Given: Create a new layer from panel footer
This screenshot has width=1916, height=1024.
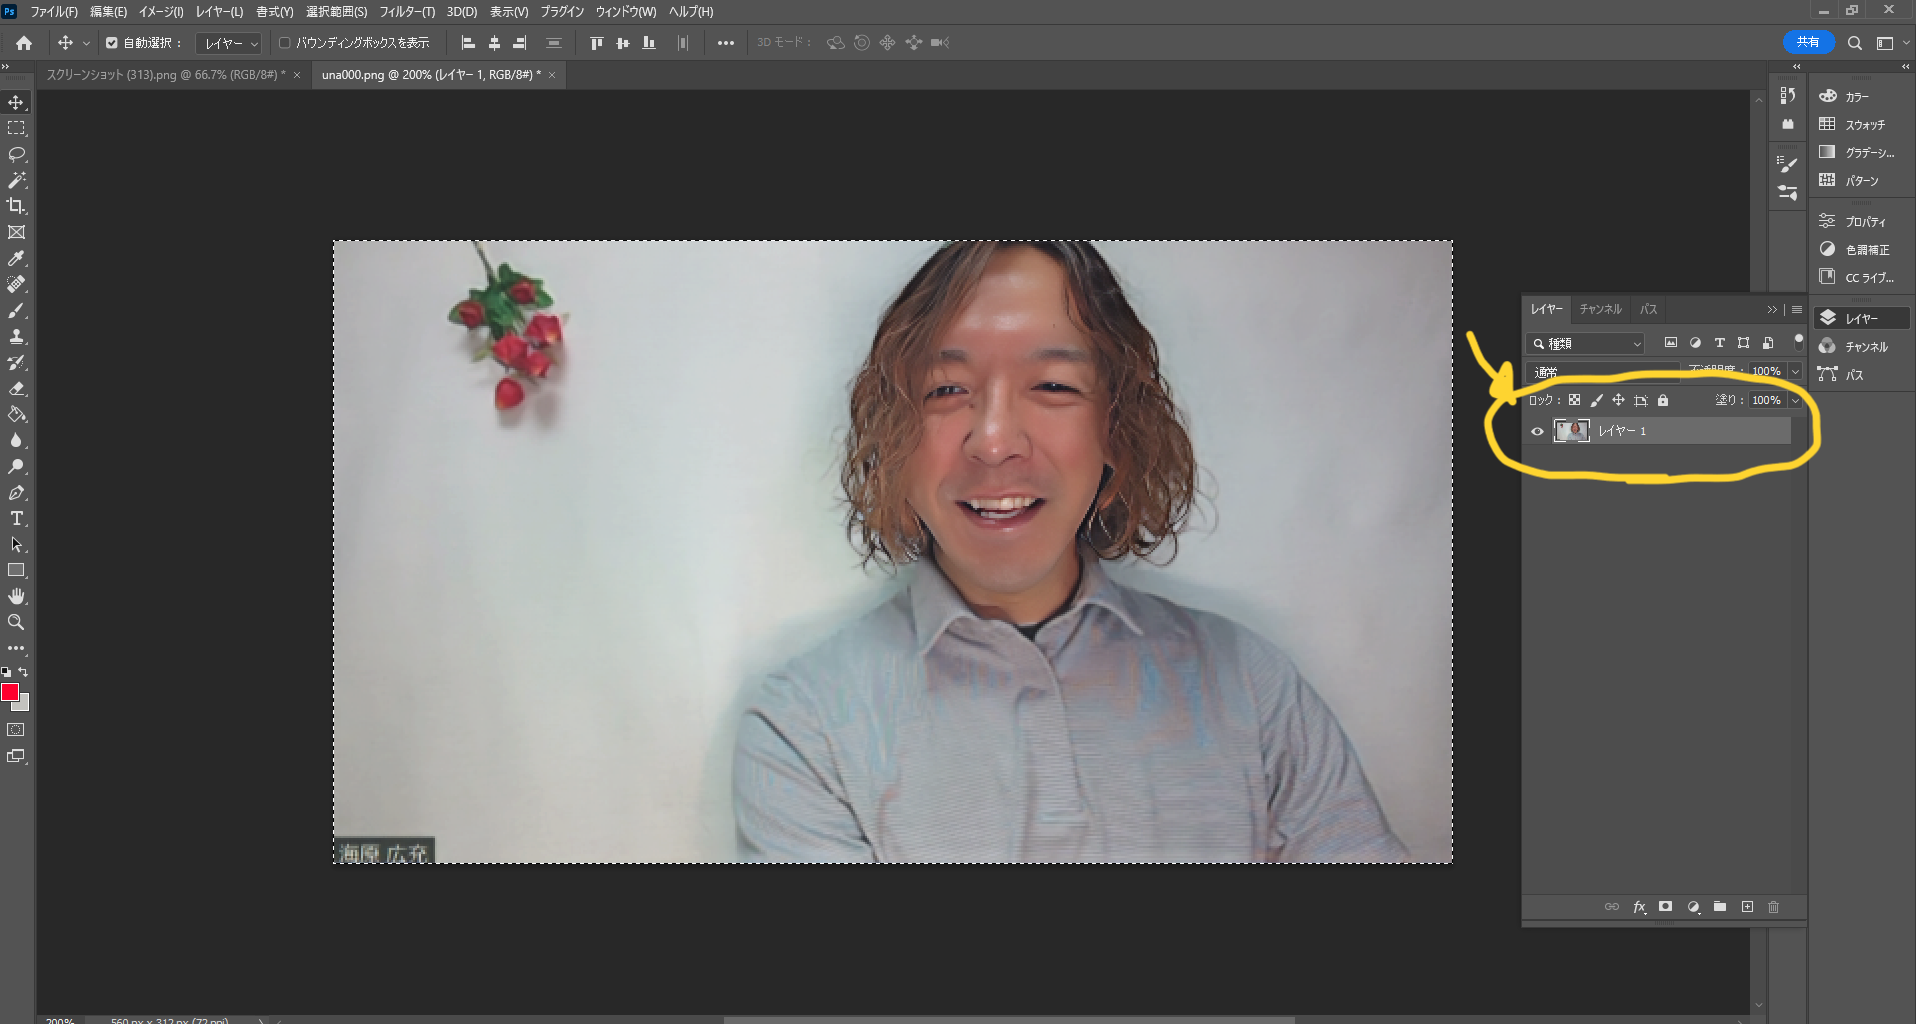Looking at the screenshot, I should (x=1747, y=907).
